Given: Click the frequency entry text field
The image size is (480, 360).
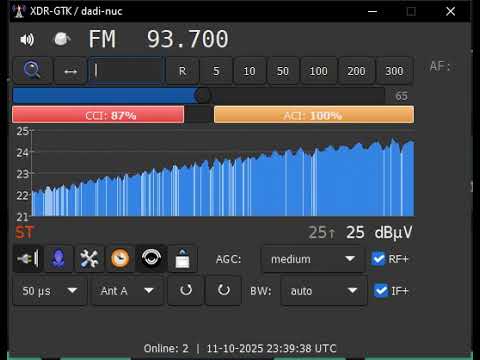Looking at the screenshot, I should (x=126, y=71).
